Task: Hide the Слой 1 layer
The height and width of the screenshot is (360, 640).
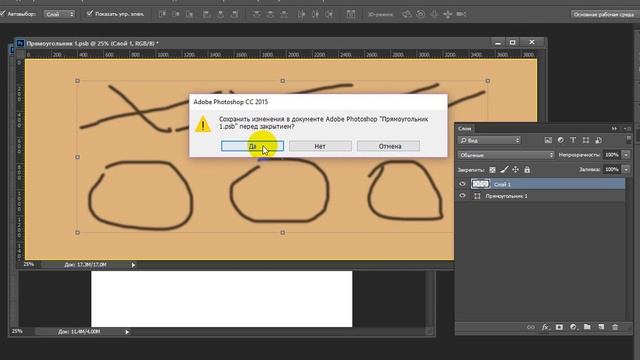Action: pos(462,184)
